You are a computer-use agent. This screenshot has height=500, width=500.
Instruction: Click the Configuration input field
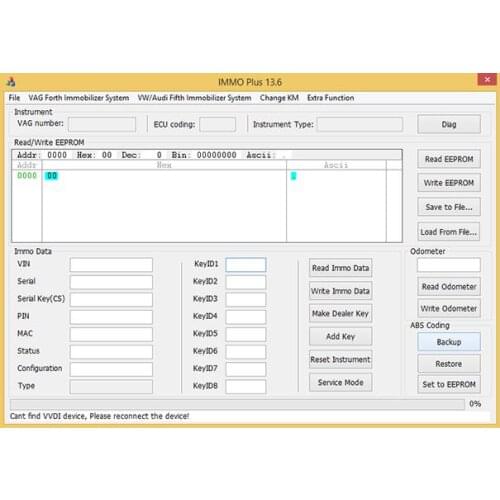[x=111, y=369]
